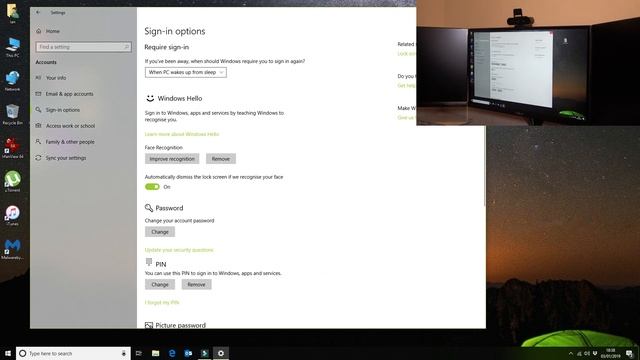Viewport: 640px width, 360px height.
Task: Open the IrfanView 64 desktop shortcut
Action: coord(13,148)
